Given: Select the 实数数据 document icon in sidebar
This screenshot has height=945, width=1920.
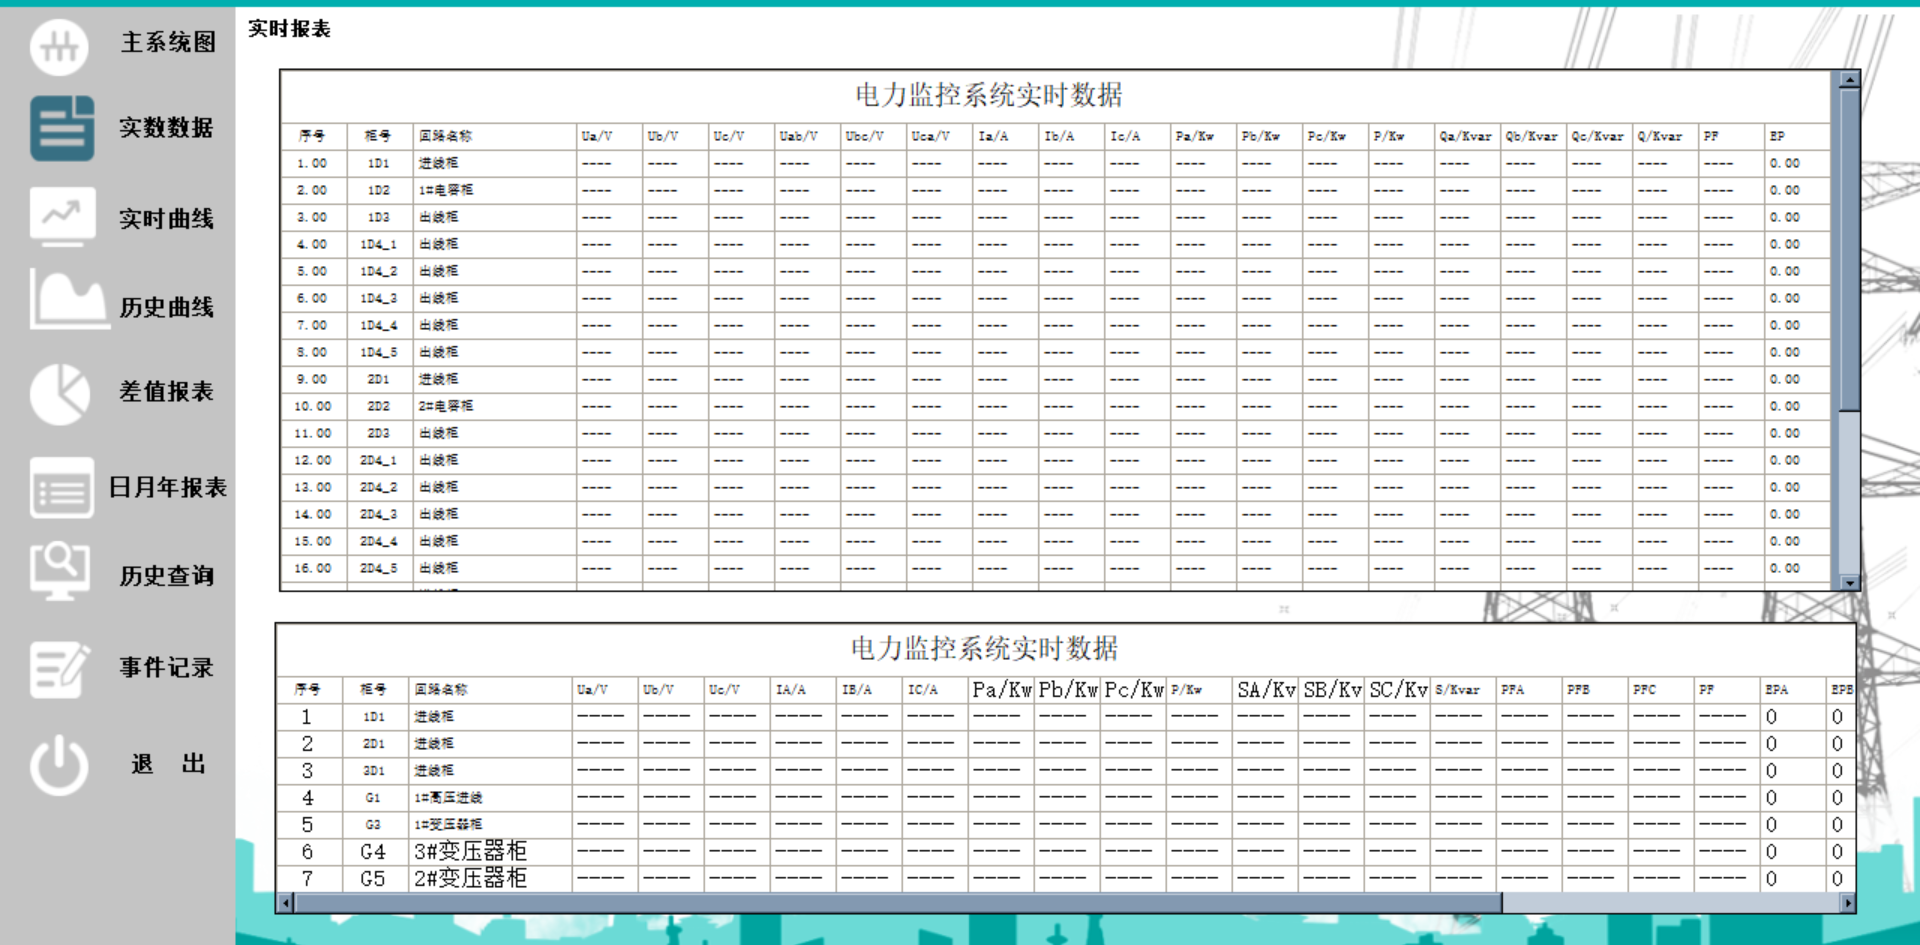Looking at the screenshot, I should (x=60, y=128).
